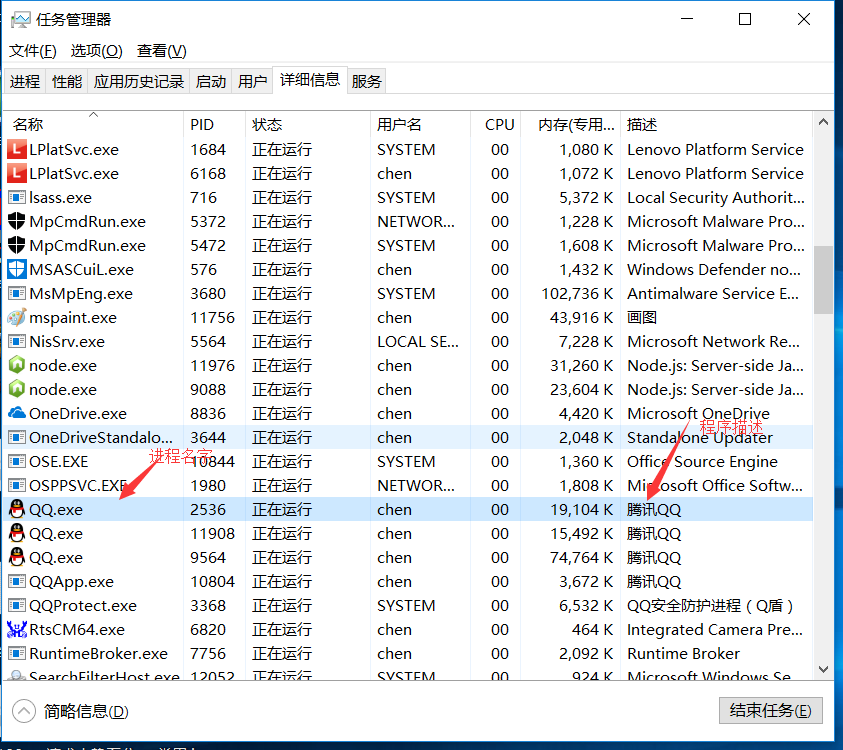
Task: Click the OneDrive.exe cloud icon
Action: [16, 414]
